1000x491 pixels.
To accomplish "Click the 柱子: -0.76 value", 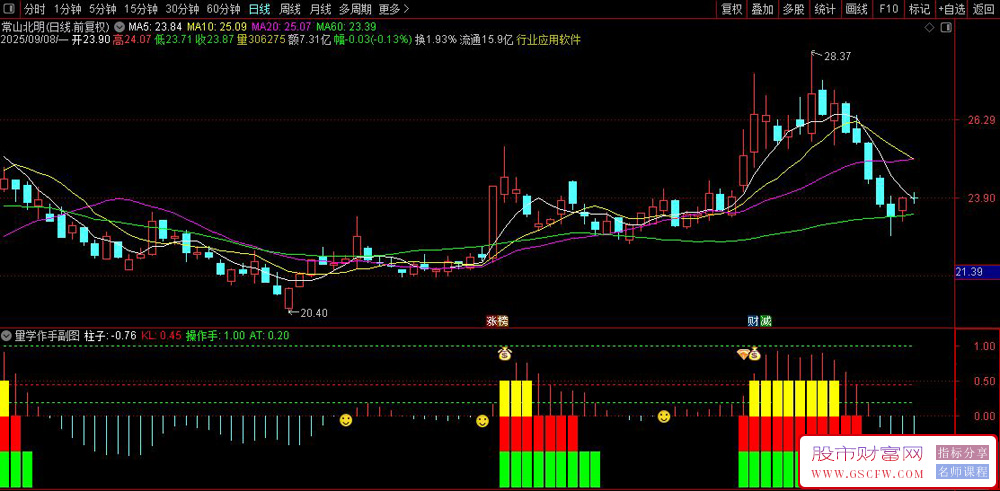I will pyautogui.click(x=110, y=335).
